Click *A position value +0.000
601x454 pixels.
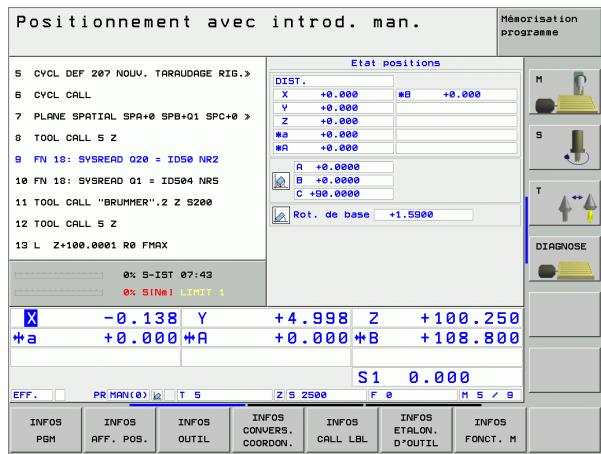tap(311, 338)
